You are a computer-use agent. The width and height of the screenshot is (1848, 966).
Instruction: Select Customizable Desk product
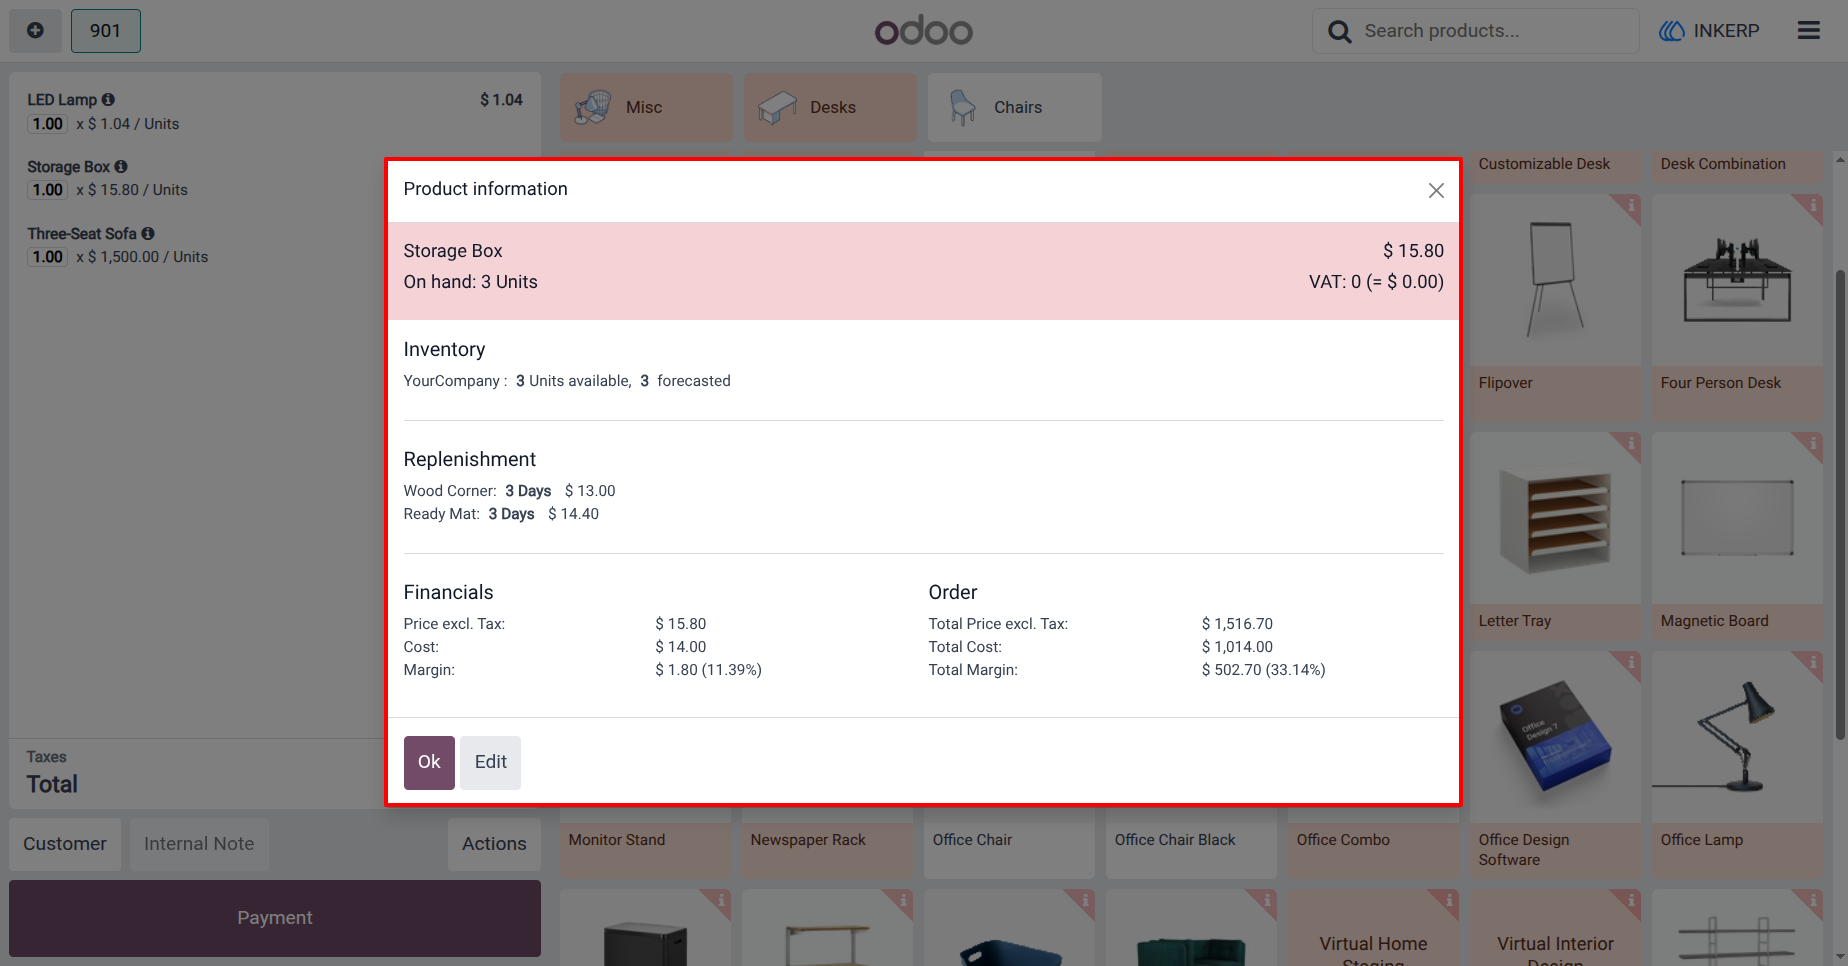tap(1555, 167)
